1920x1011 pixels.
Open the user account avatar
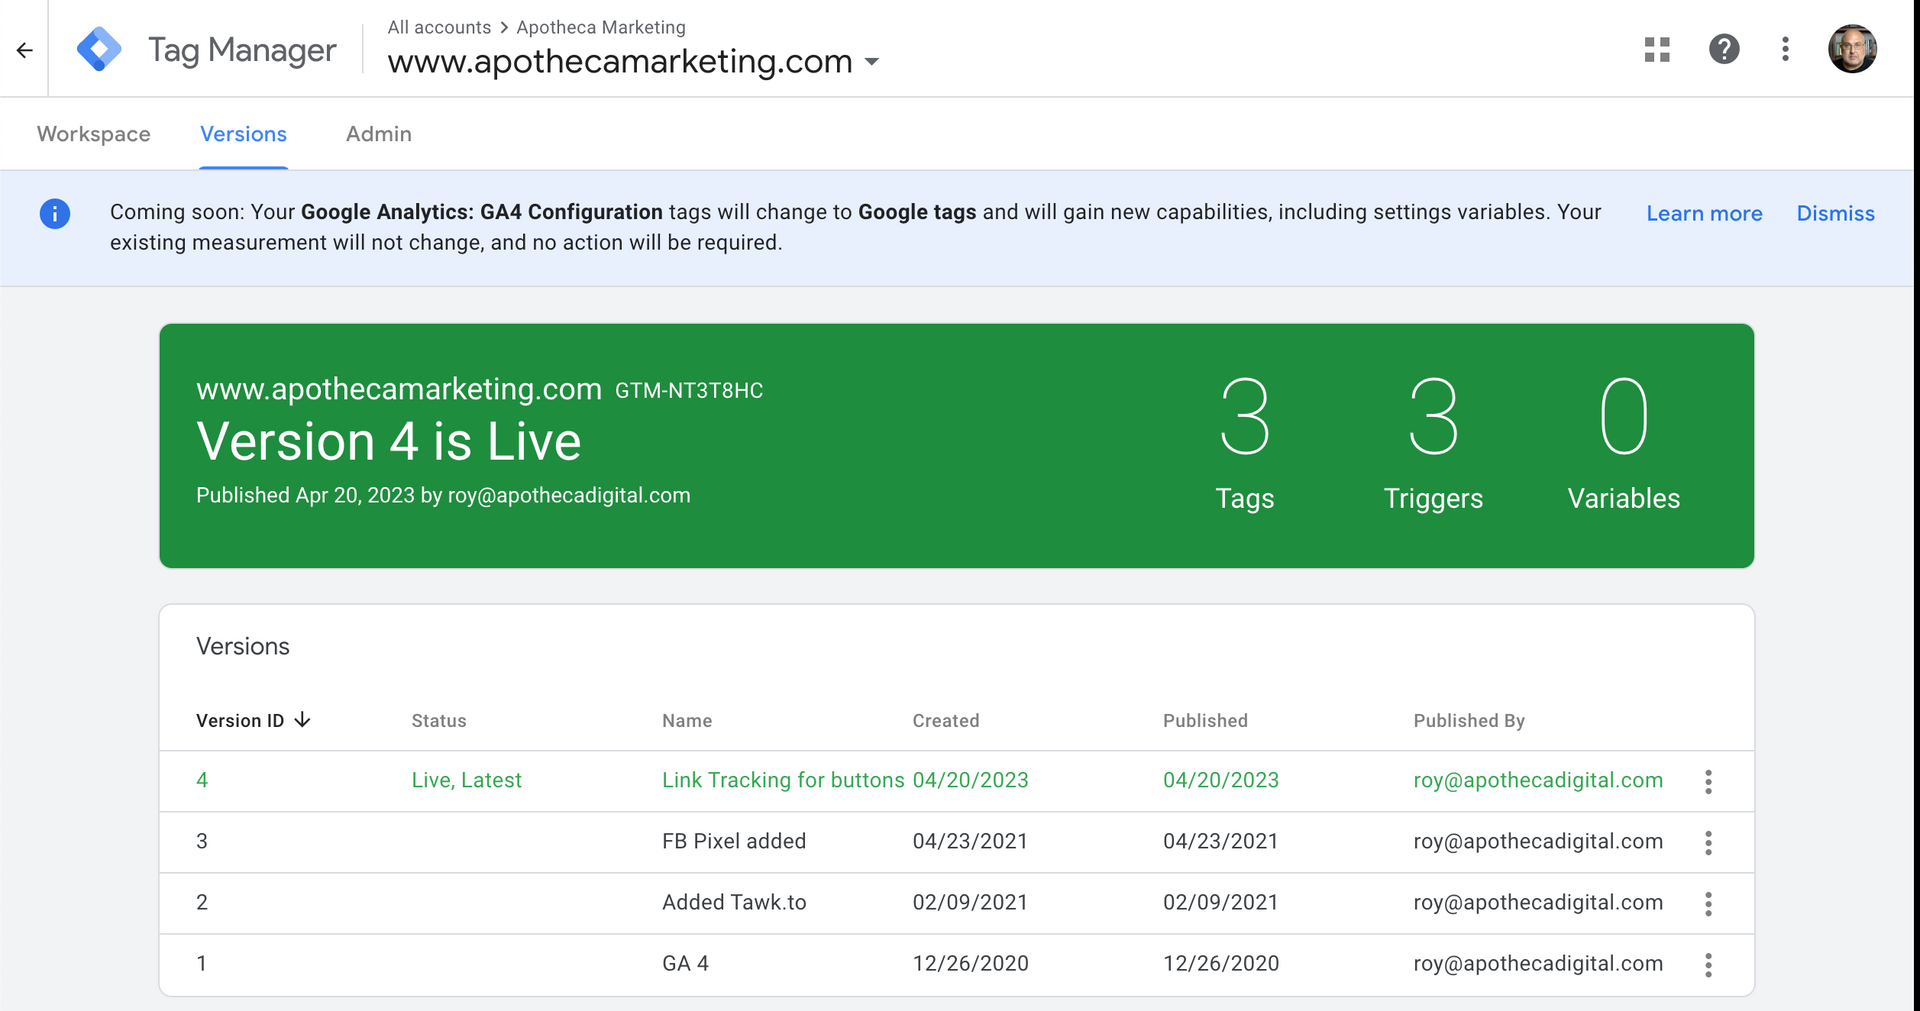point(1852,49)
